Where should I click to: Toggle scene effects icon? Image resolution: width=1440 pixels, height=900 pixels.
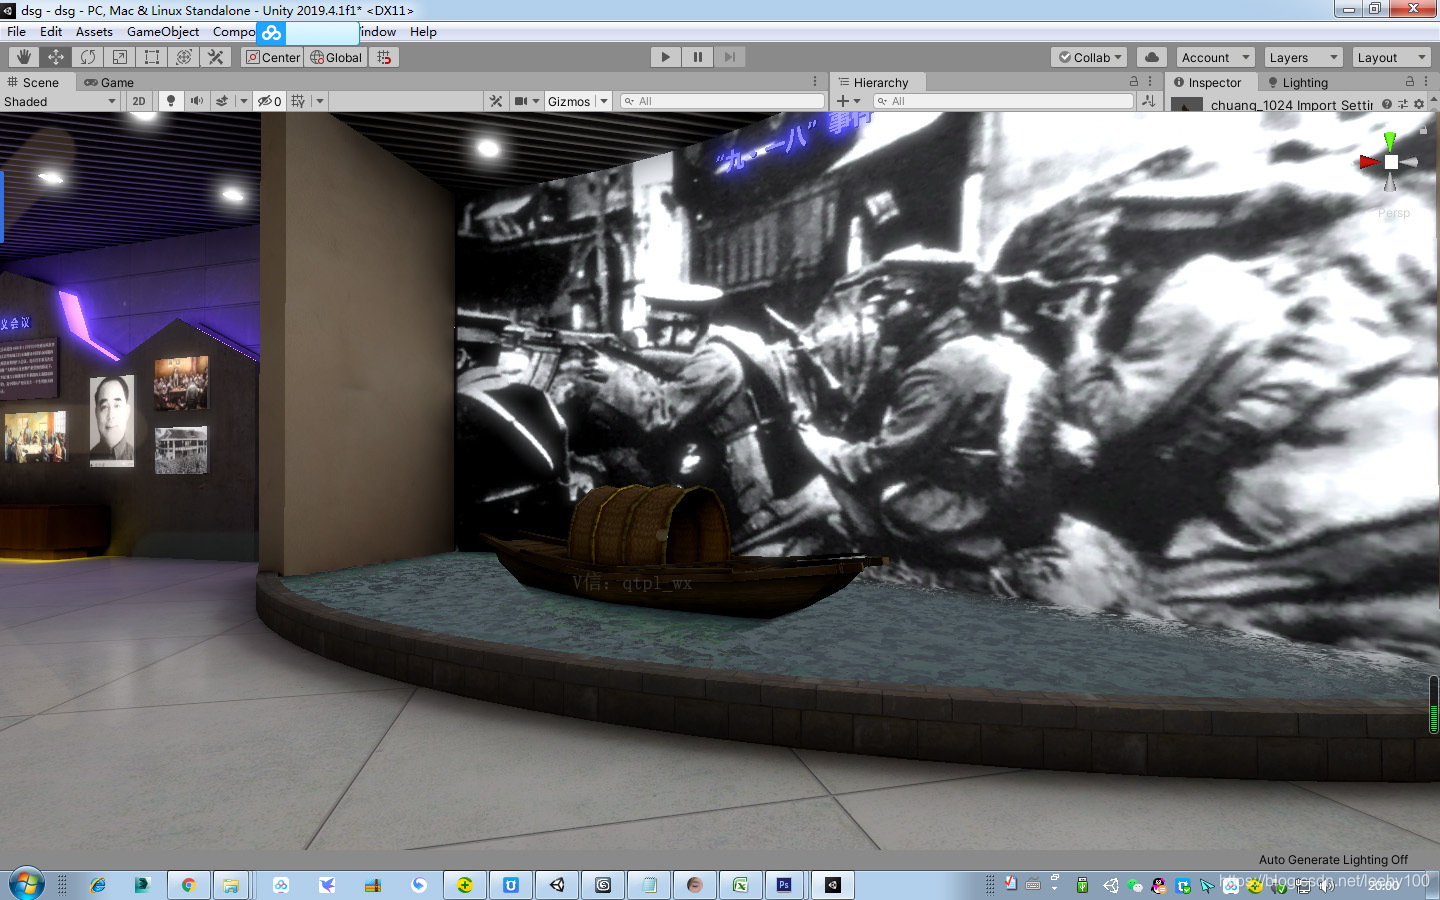tap(222, 101)
